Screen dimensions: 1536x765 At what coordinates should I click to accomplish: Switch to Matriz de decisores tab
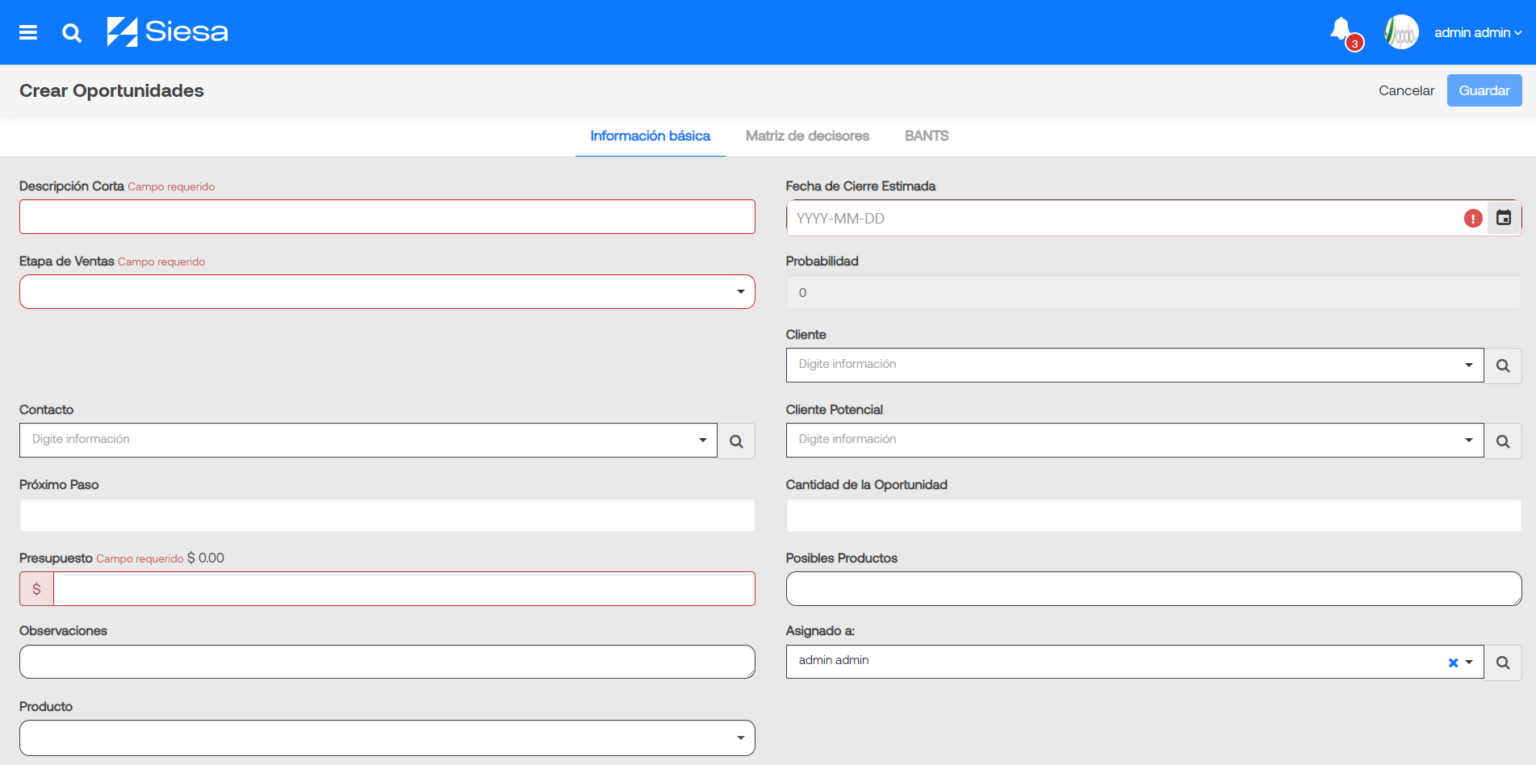(x=807, y=136)
